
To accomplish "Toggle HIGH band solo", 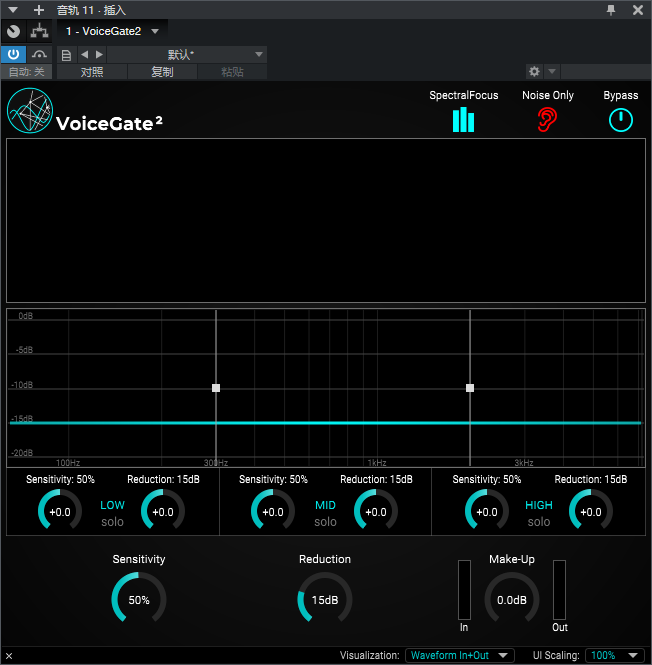I will [x=539, y=522].
